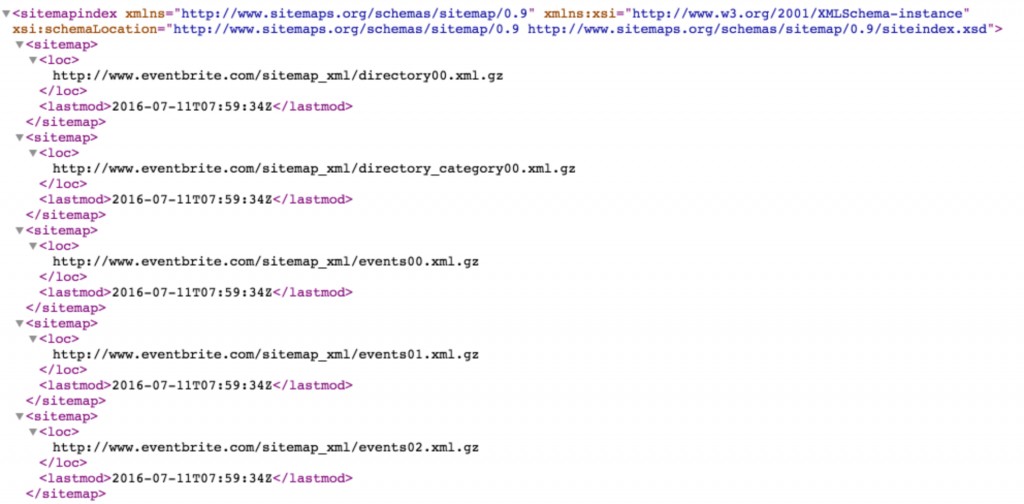Collapse sitemap node containing directory00.xml.gz
The height and width of the screenshot is (504, 1024).
tap(20, 45)
